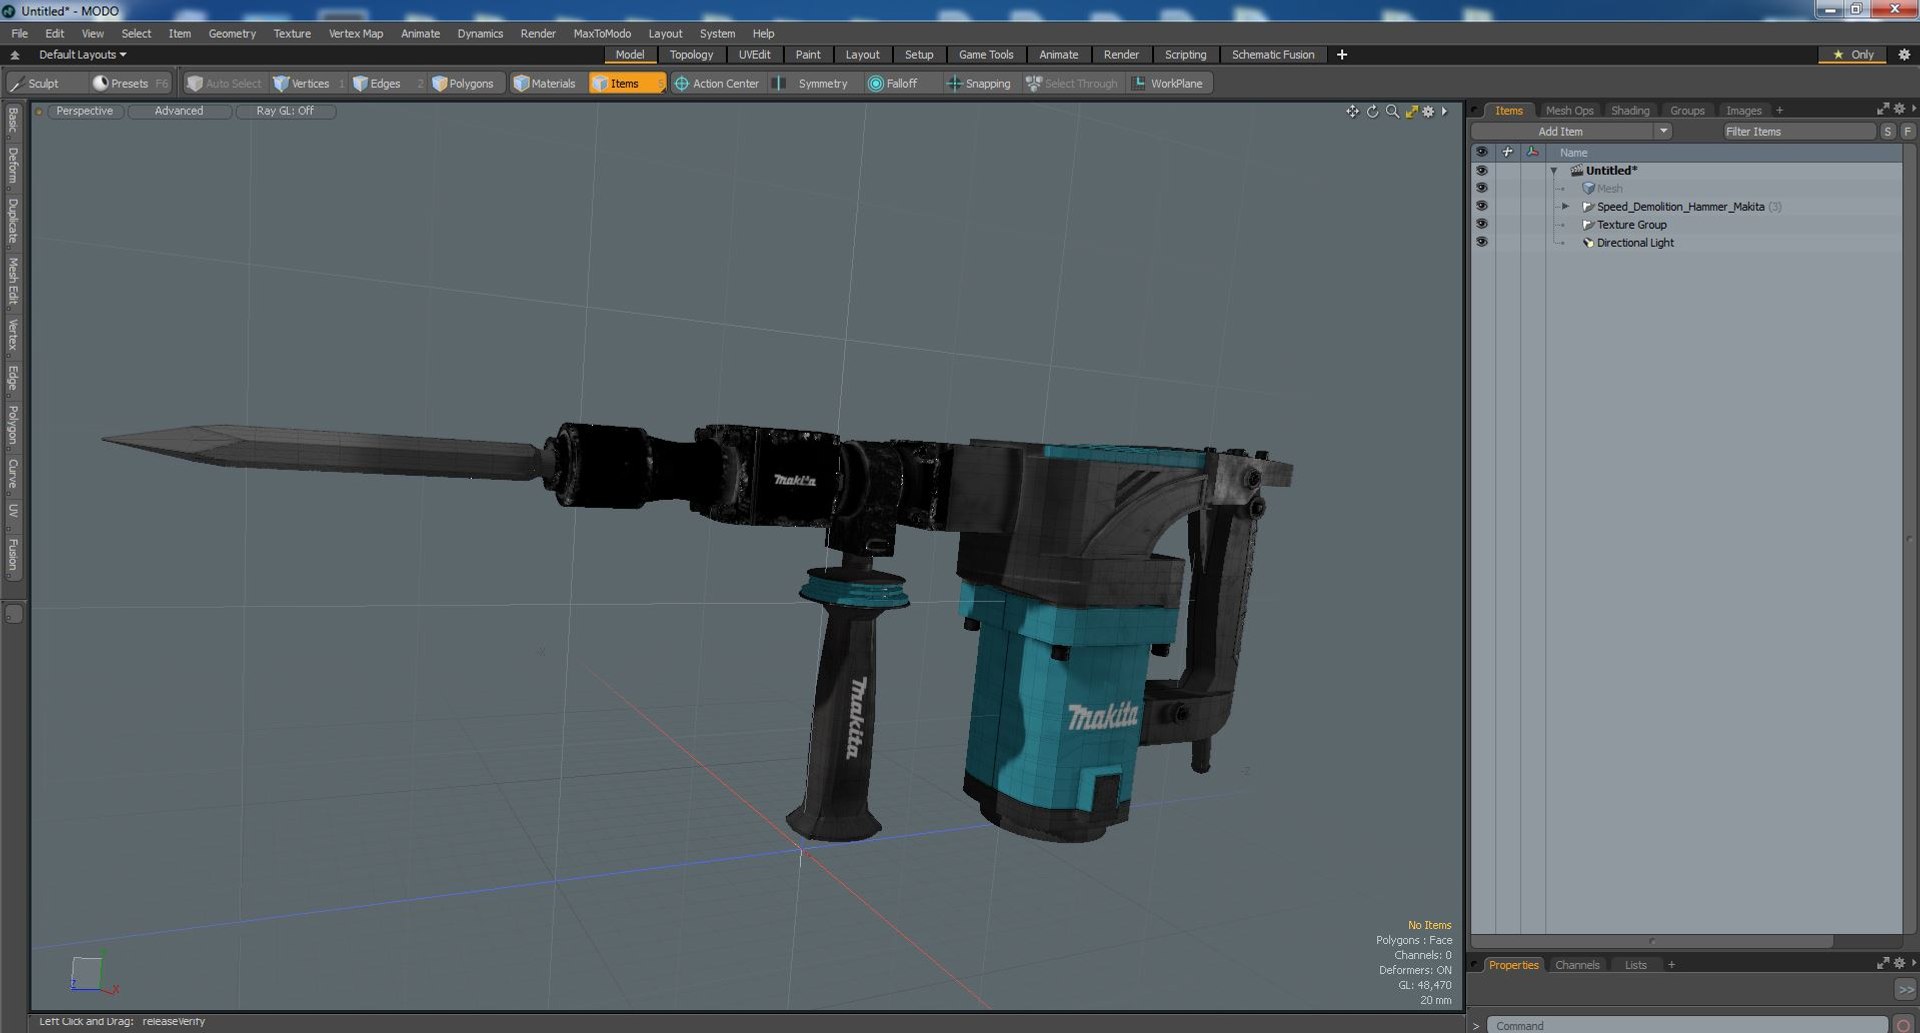The image size is (1920, 1033).
Task: Click the viewport zoom magnifier icon
Action: [x=1392, y=111]
